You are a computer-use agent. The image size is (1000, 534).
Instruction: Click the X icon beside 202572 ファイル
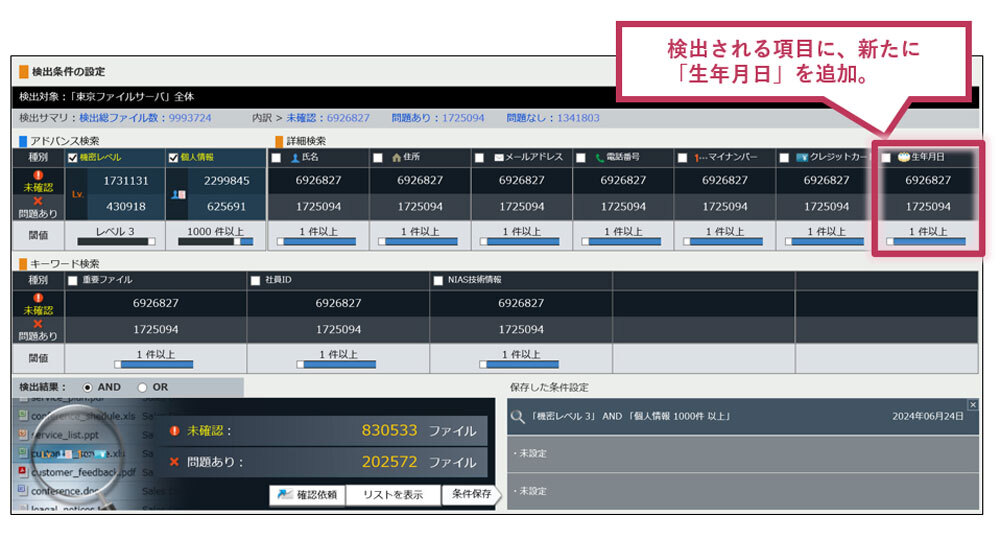coord(174,461)
